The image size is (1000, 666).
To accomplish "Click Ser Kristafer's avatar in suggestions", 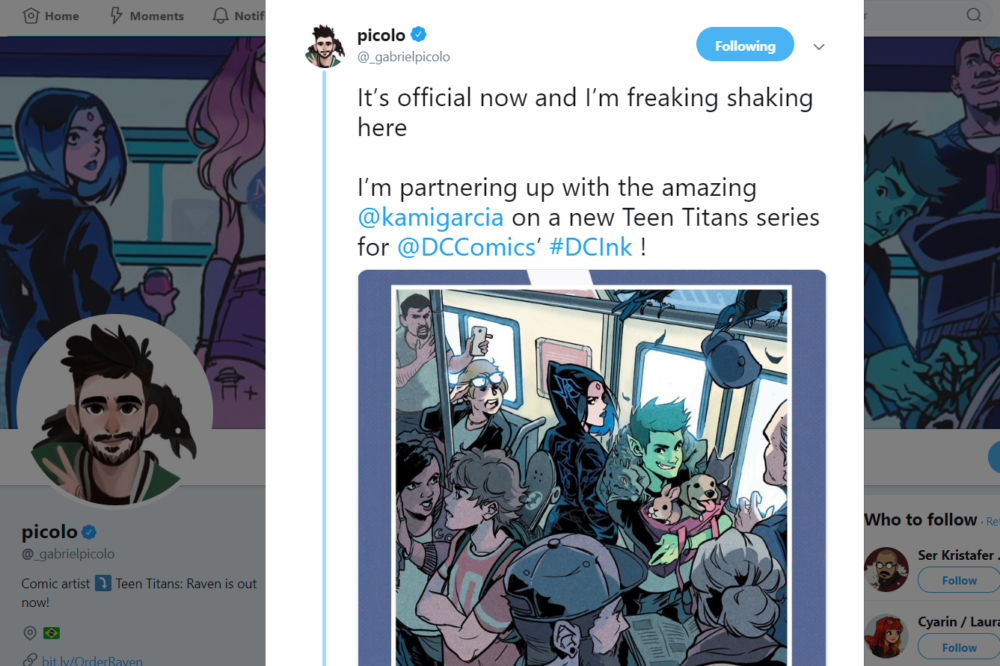I will pyautogui.click(x=886, y=569).
